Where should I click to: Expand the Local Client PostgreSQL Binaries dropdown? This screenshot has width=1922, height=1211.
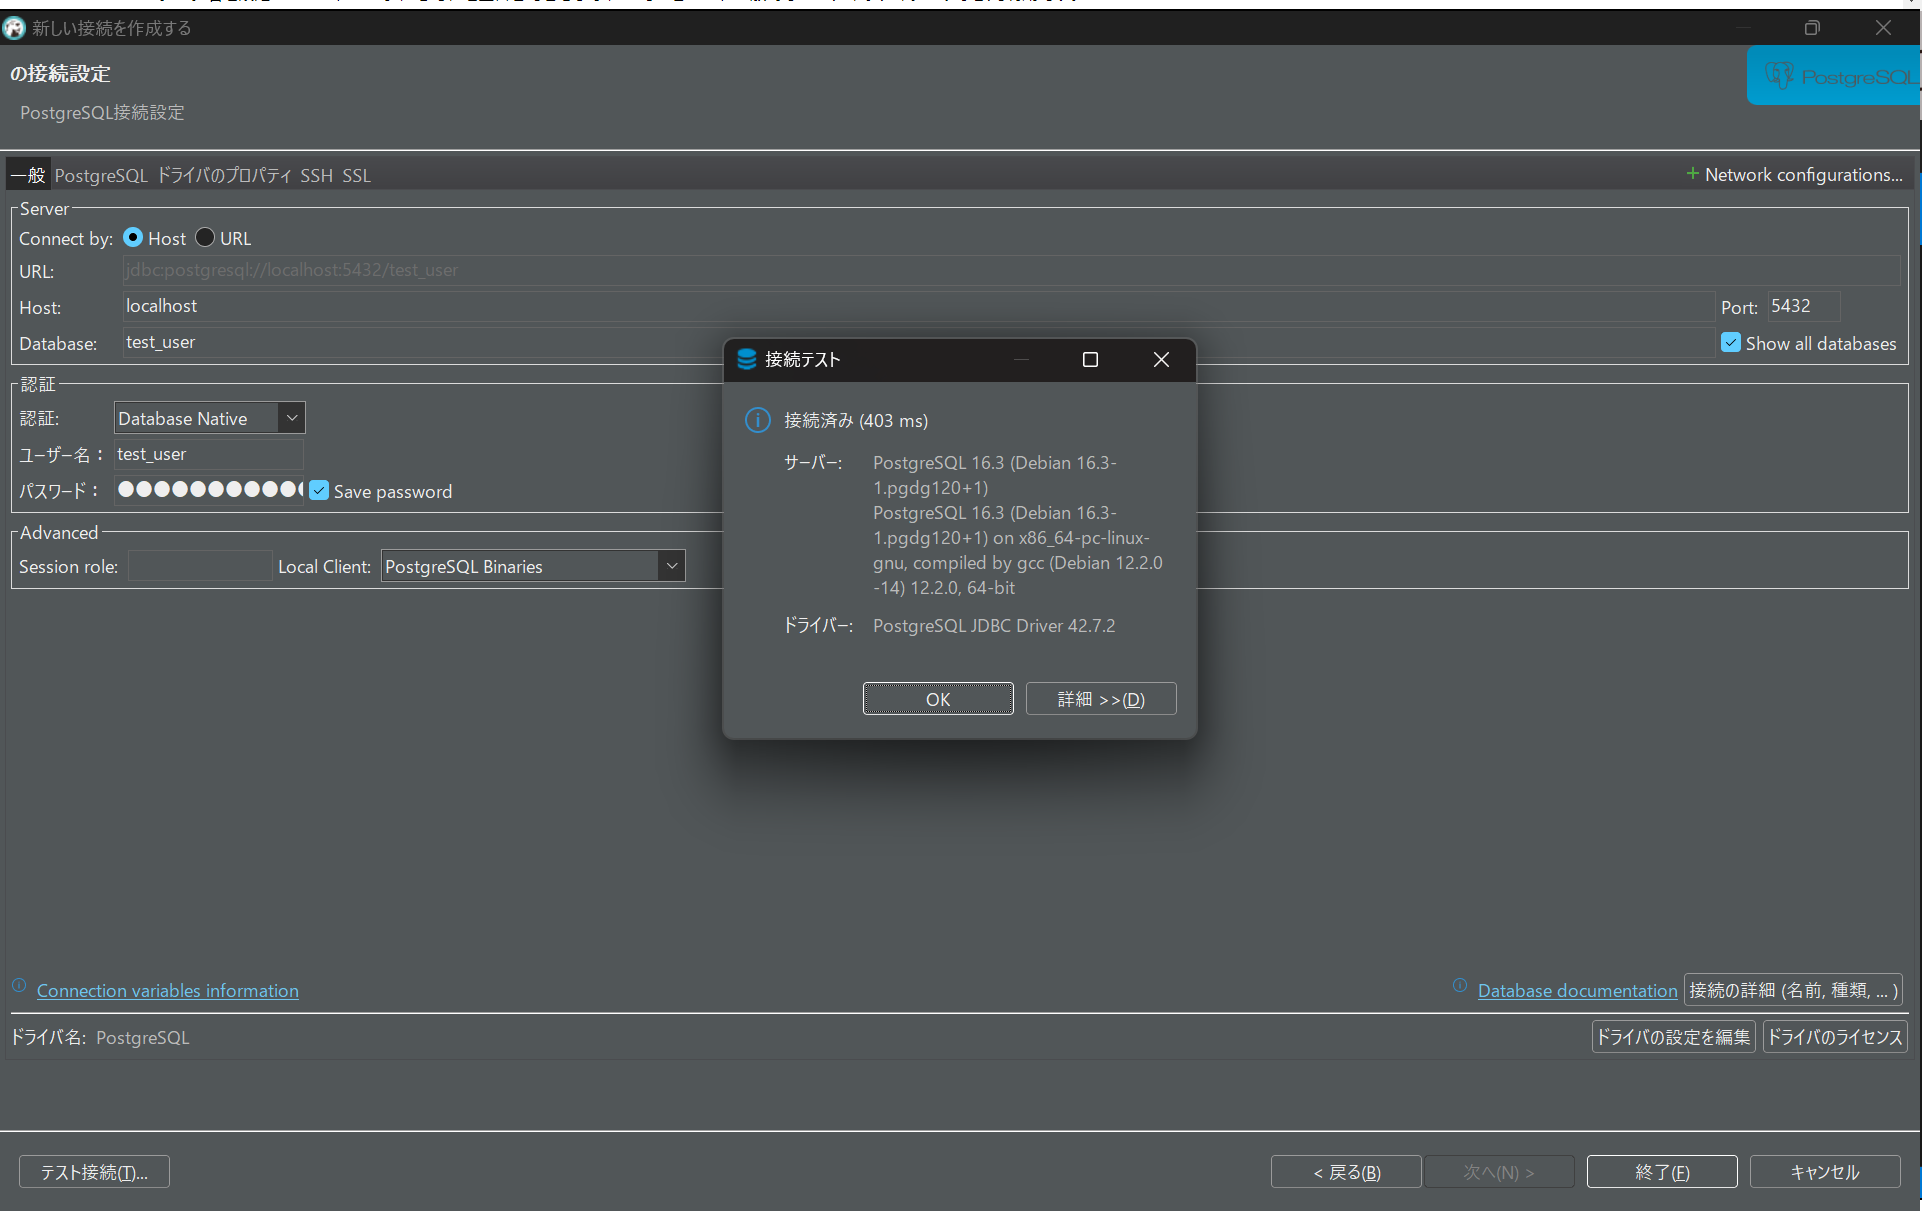click(x=672, y=566)
